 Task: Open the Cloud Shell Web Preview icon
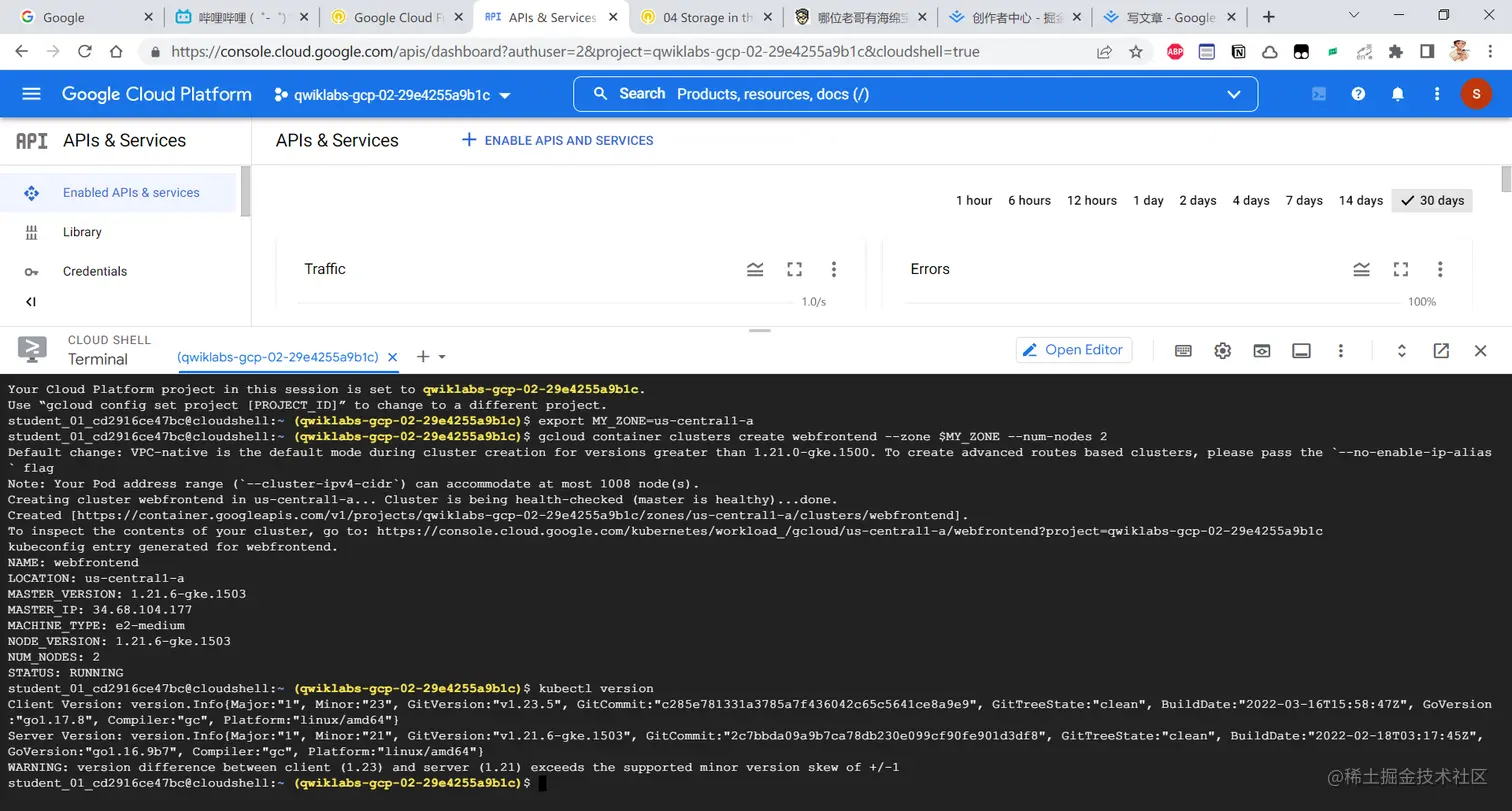tap(1262, 350)
